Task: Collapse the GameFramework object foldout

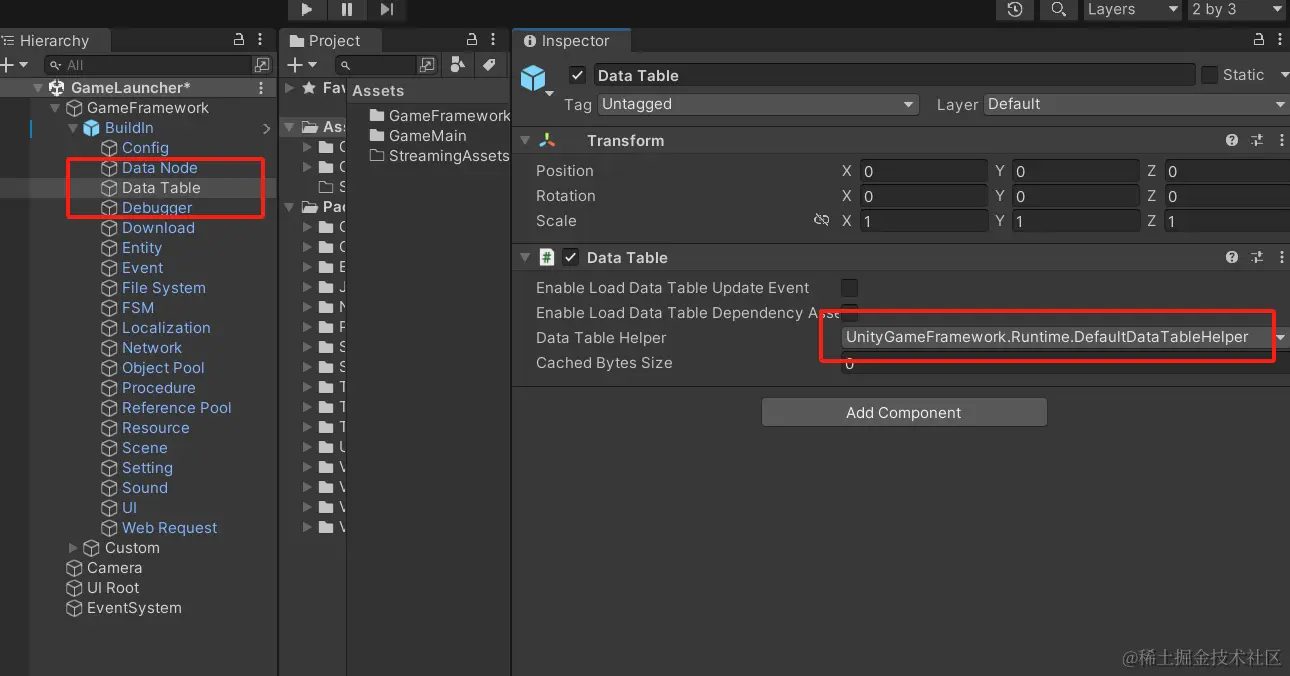Action: tap(55, 108)
